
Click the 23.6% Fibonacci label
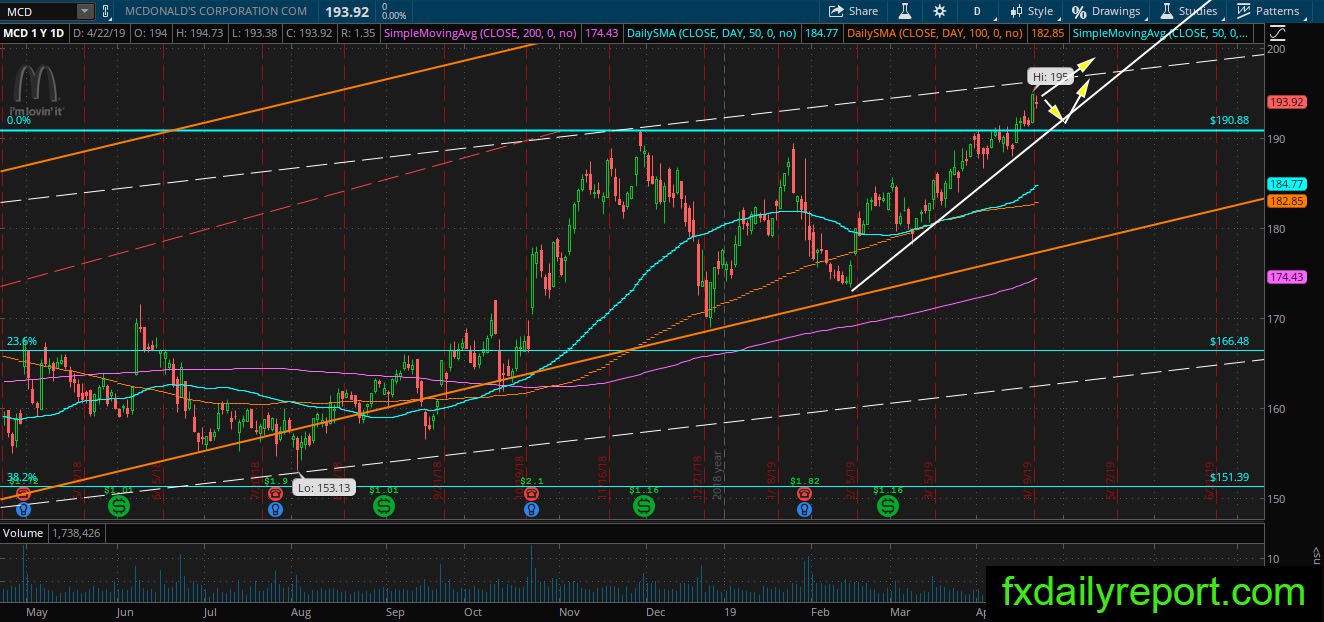pos(22,341)
